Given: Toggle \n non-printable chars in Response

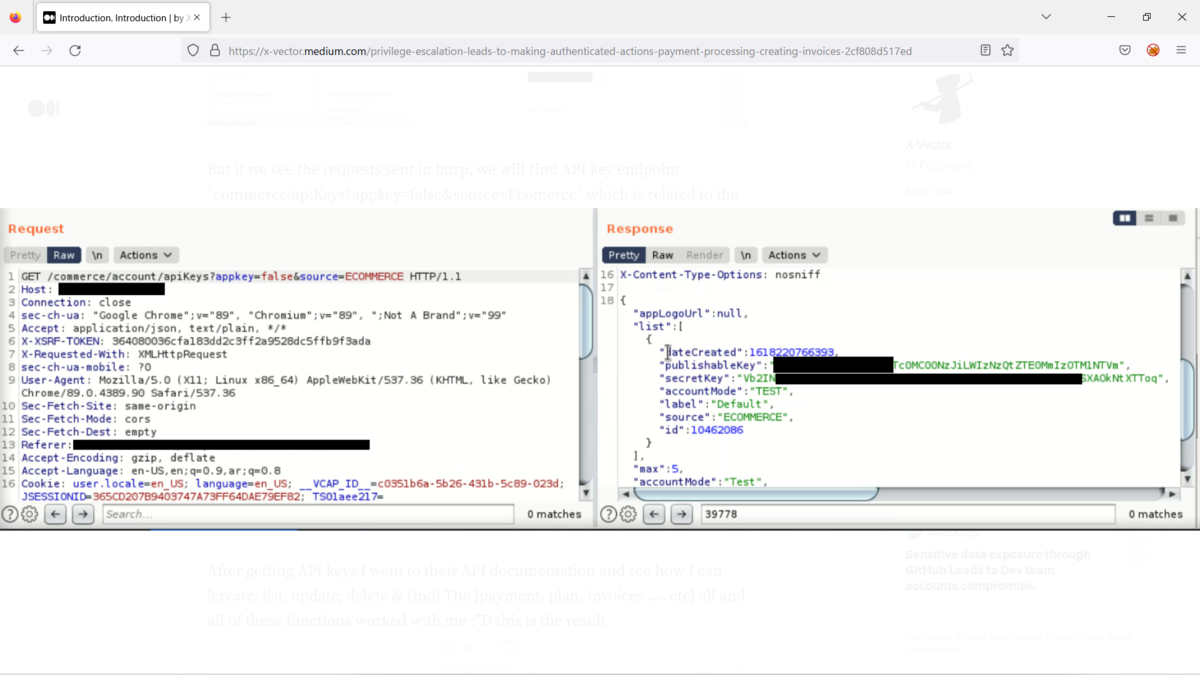Looking at the screenshot, I should coord(745,255).
